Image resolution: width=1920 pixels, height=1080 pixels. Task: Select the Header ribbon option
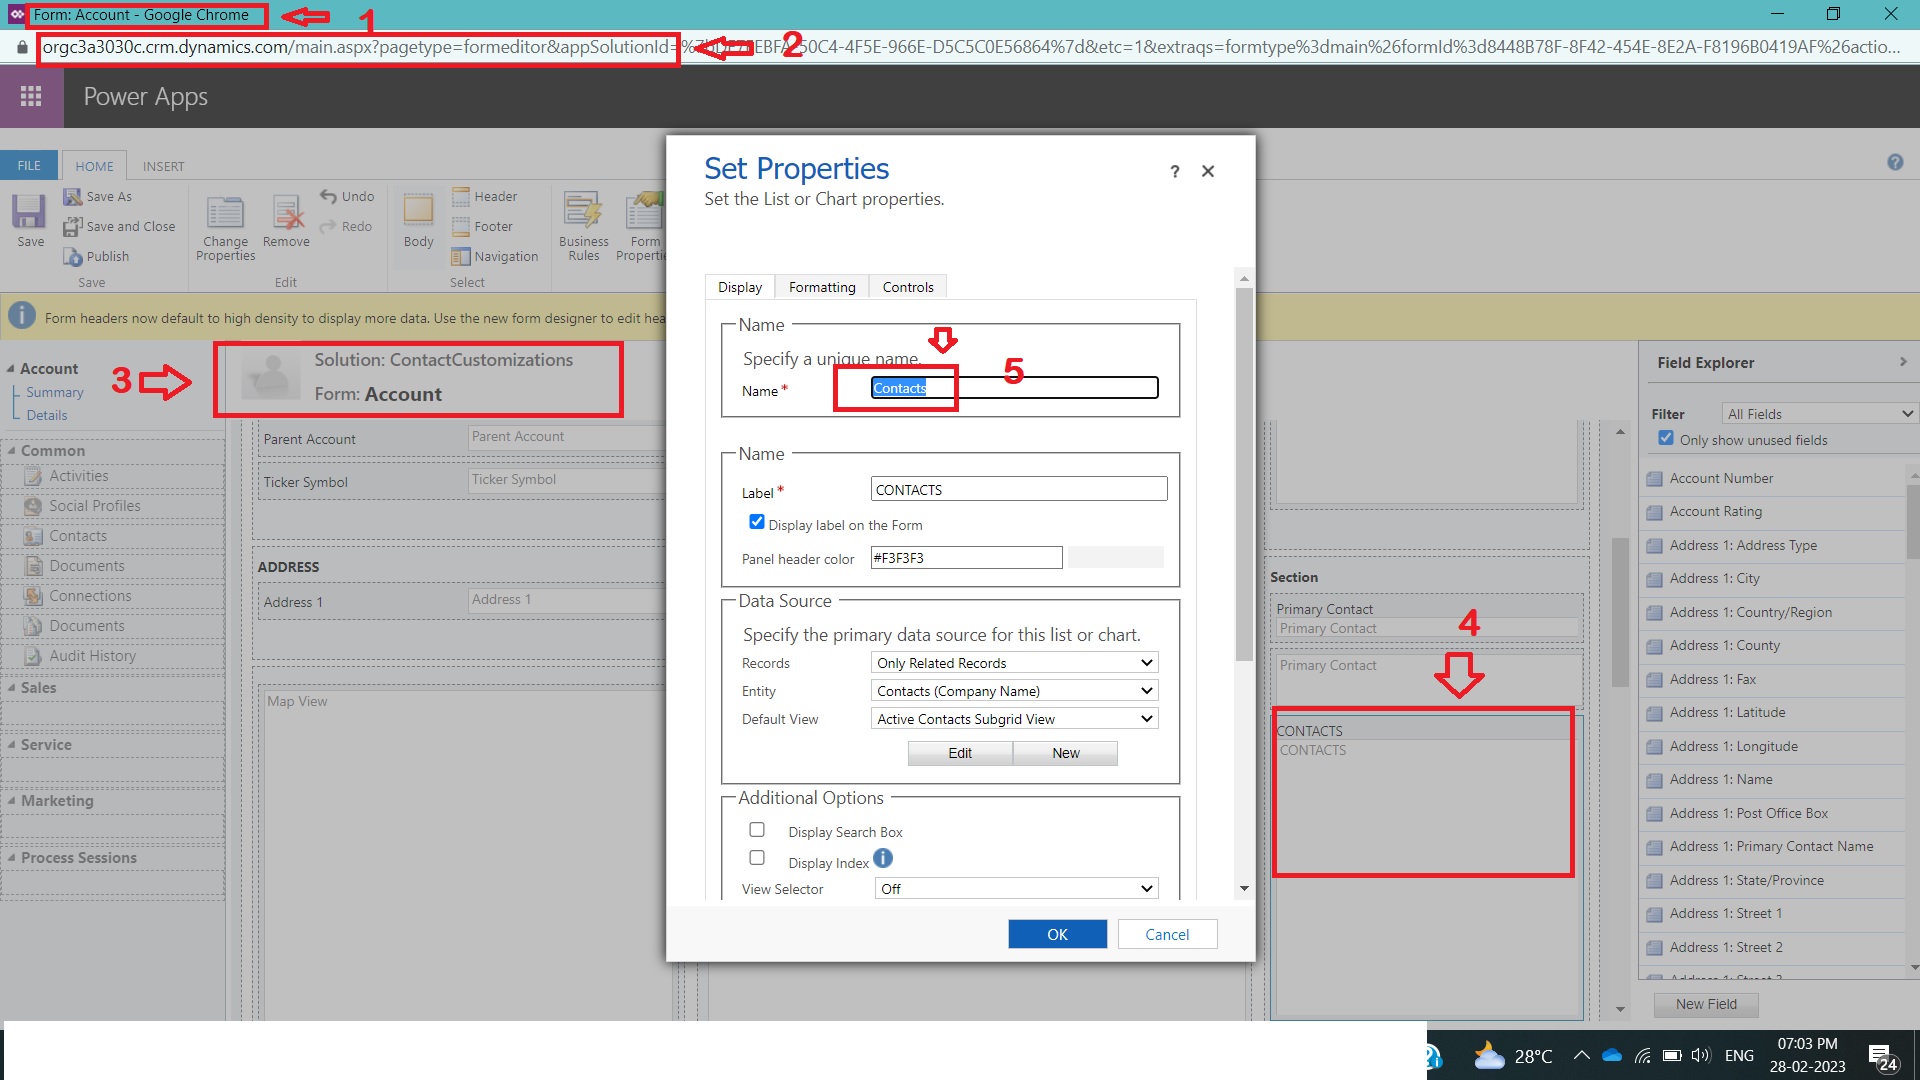(x=485, y=197)
